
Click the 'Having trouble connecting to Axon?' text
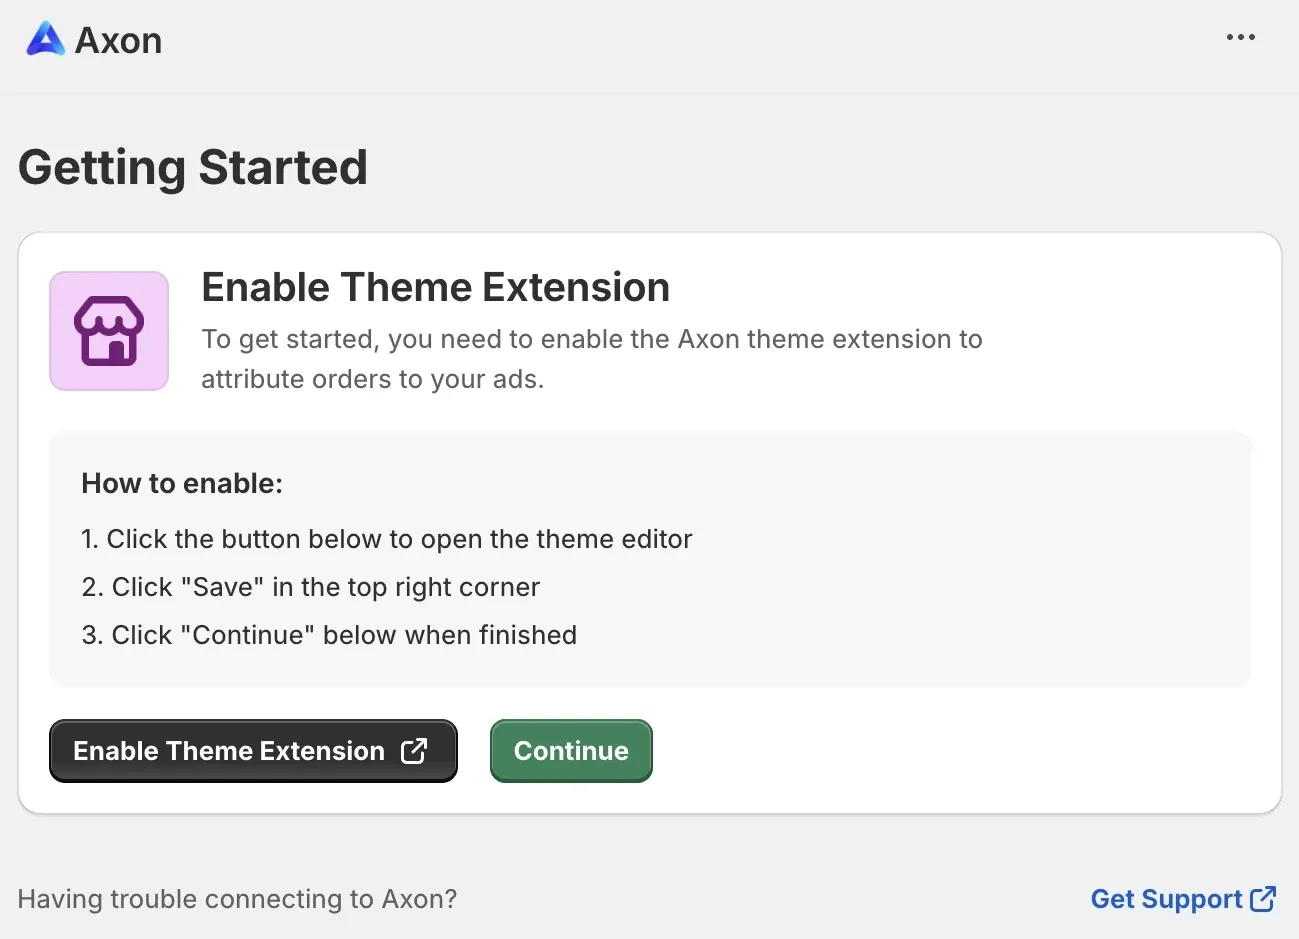point(237,898)
